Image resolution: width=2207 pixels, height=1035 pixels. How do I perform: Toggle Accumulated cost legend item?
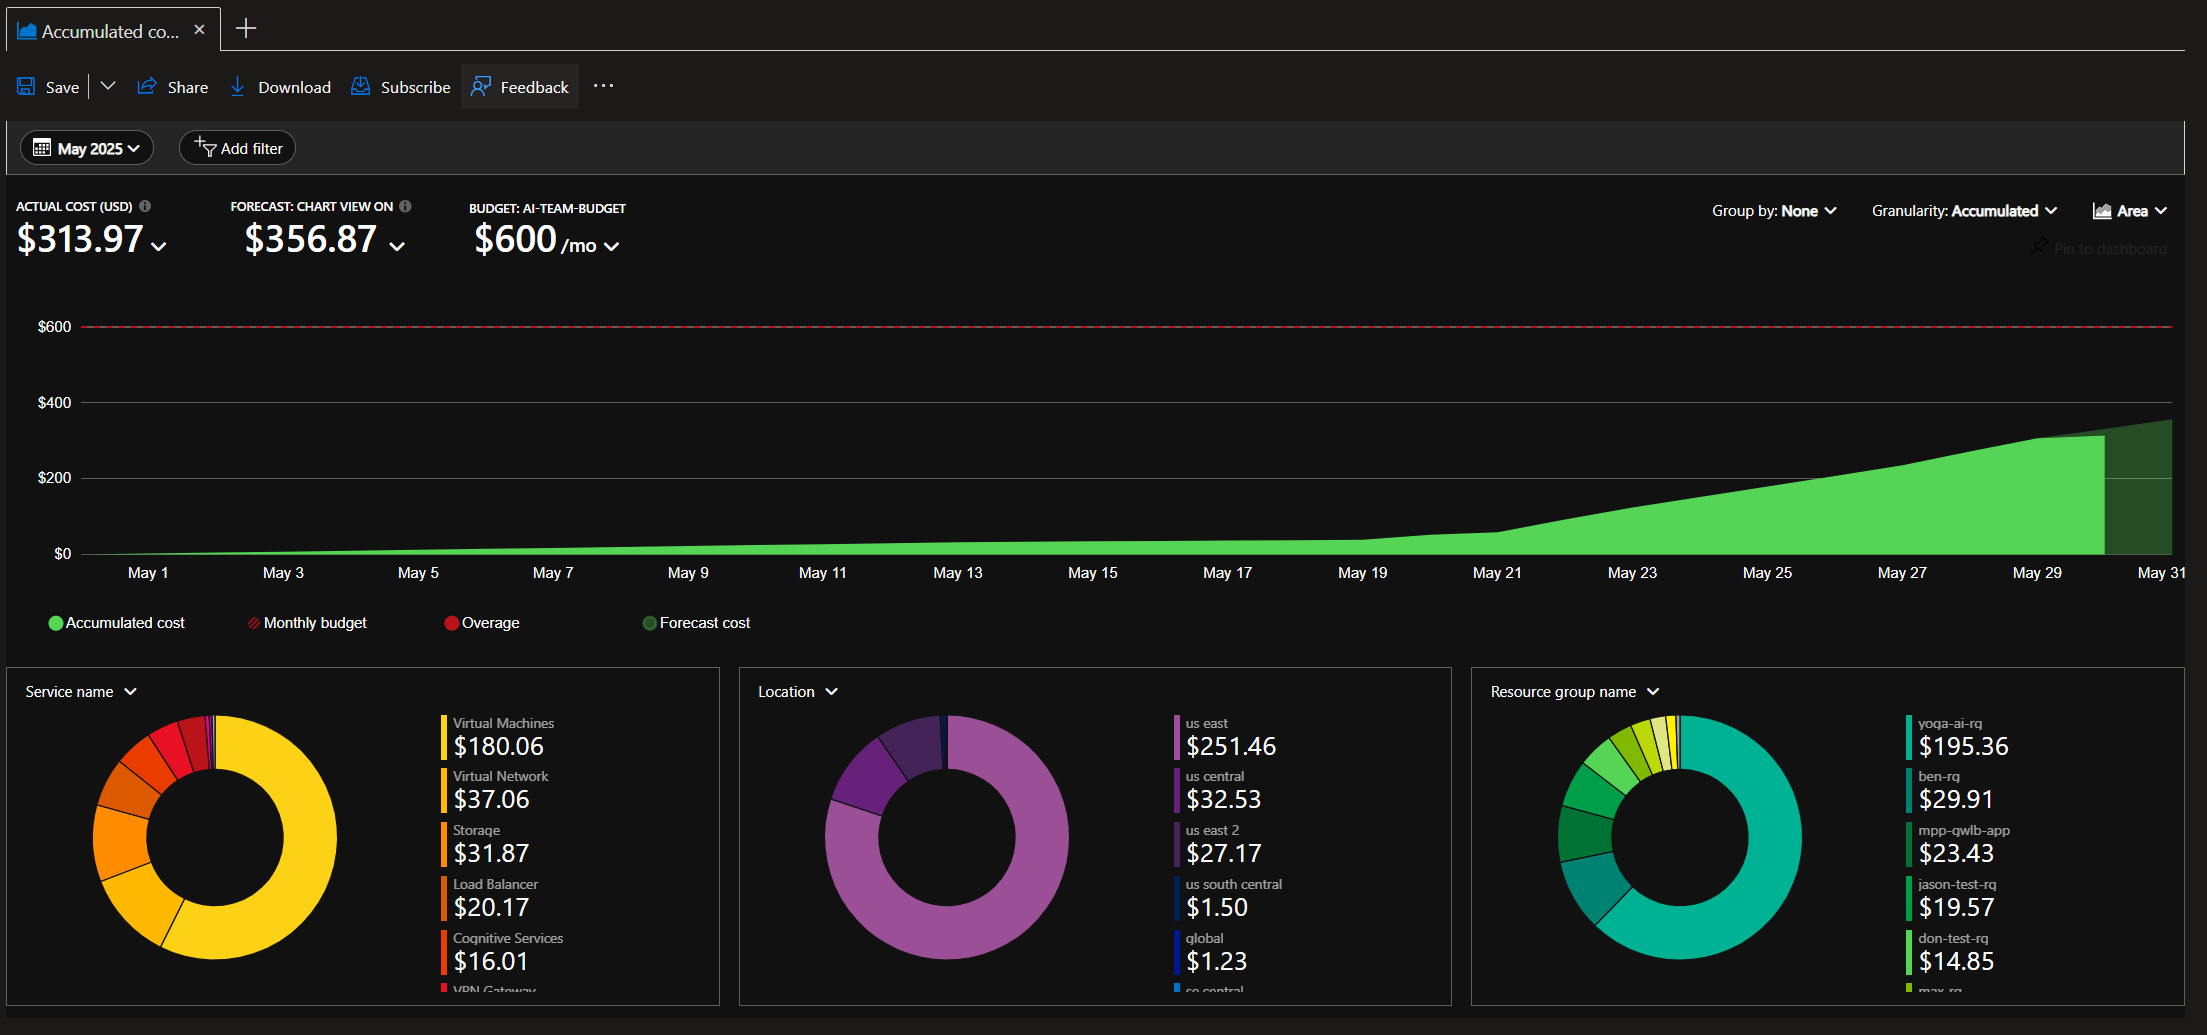[116, 623]
